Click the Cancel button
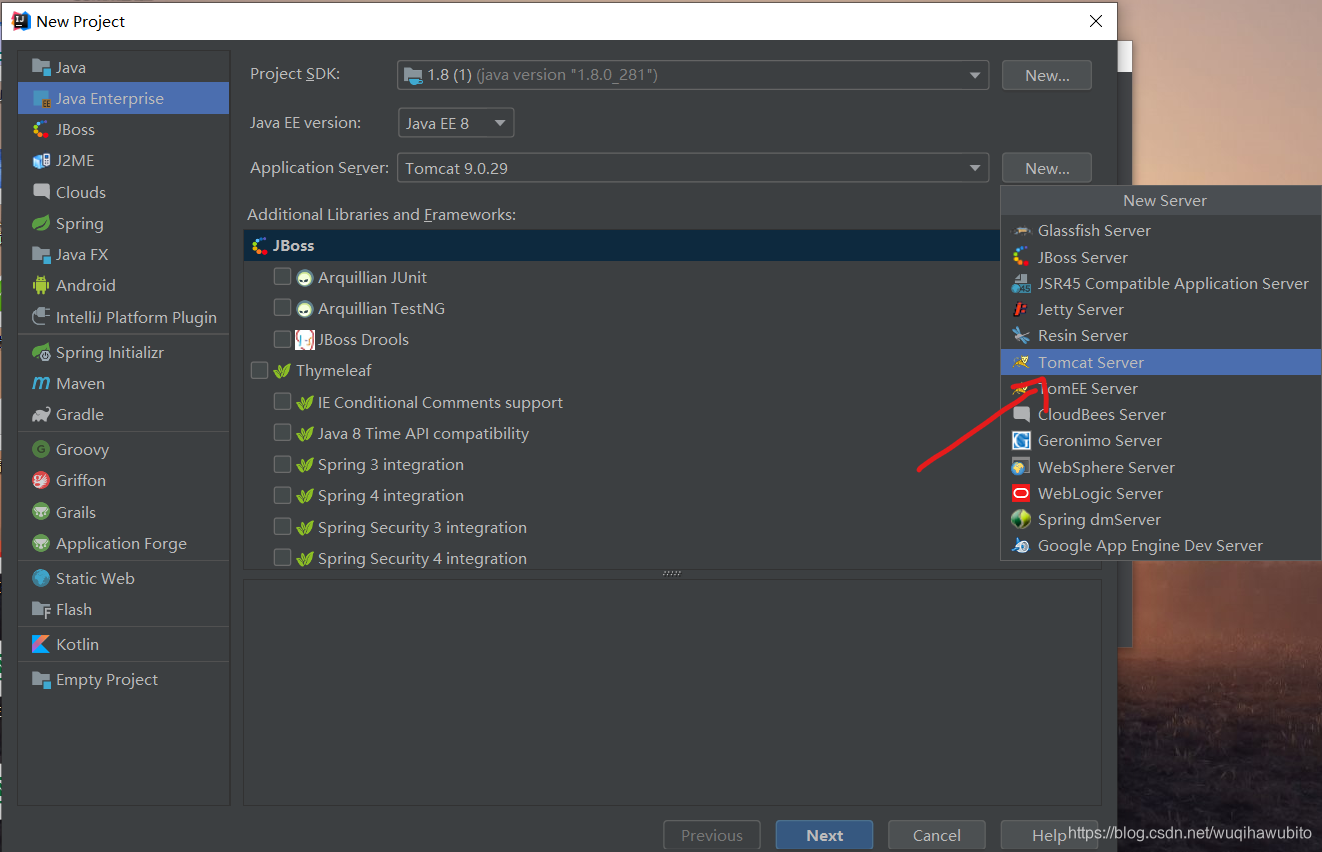Viewport: 1322px width, 852px height. pos(937,835)
